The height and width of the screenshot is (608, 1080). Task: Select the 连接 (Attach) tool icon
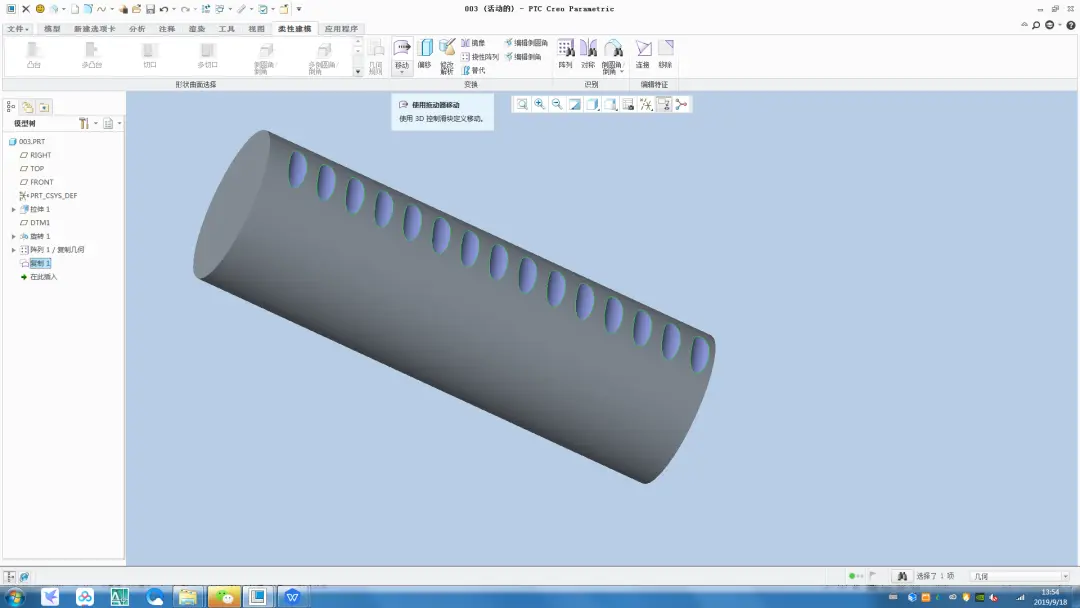[643, 54]
